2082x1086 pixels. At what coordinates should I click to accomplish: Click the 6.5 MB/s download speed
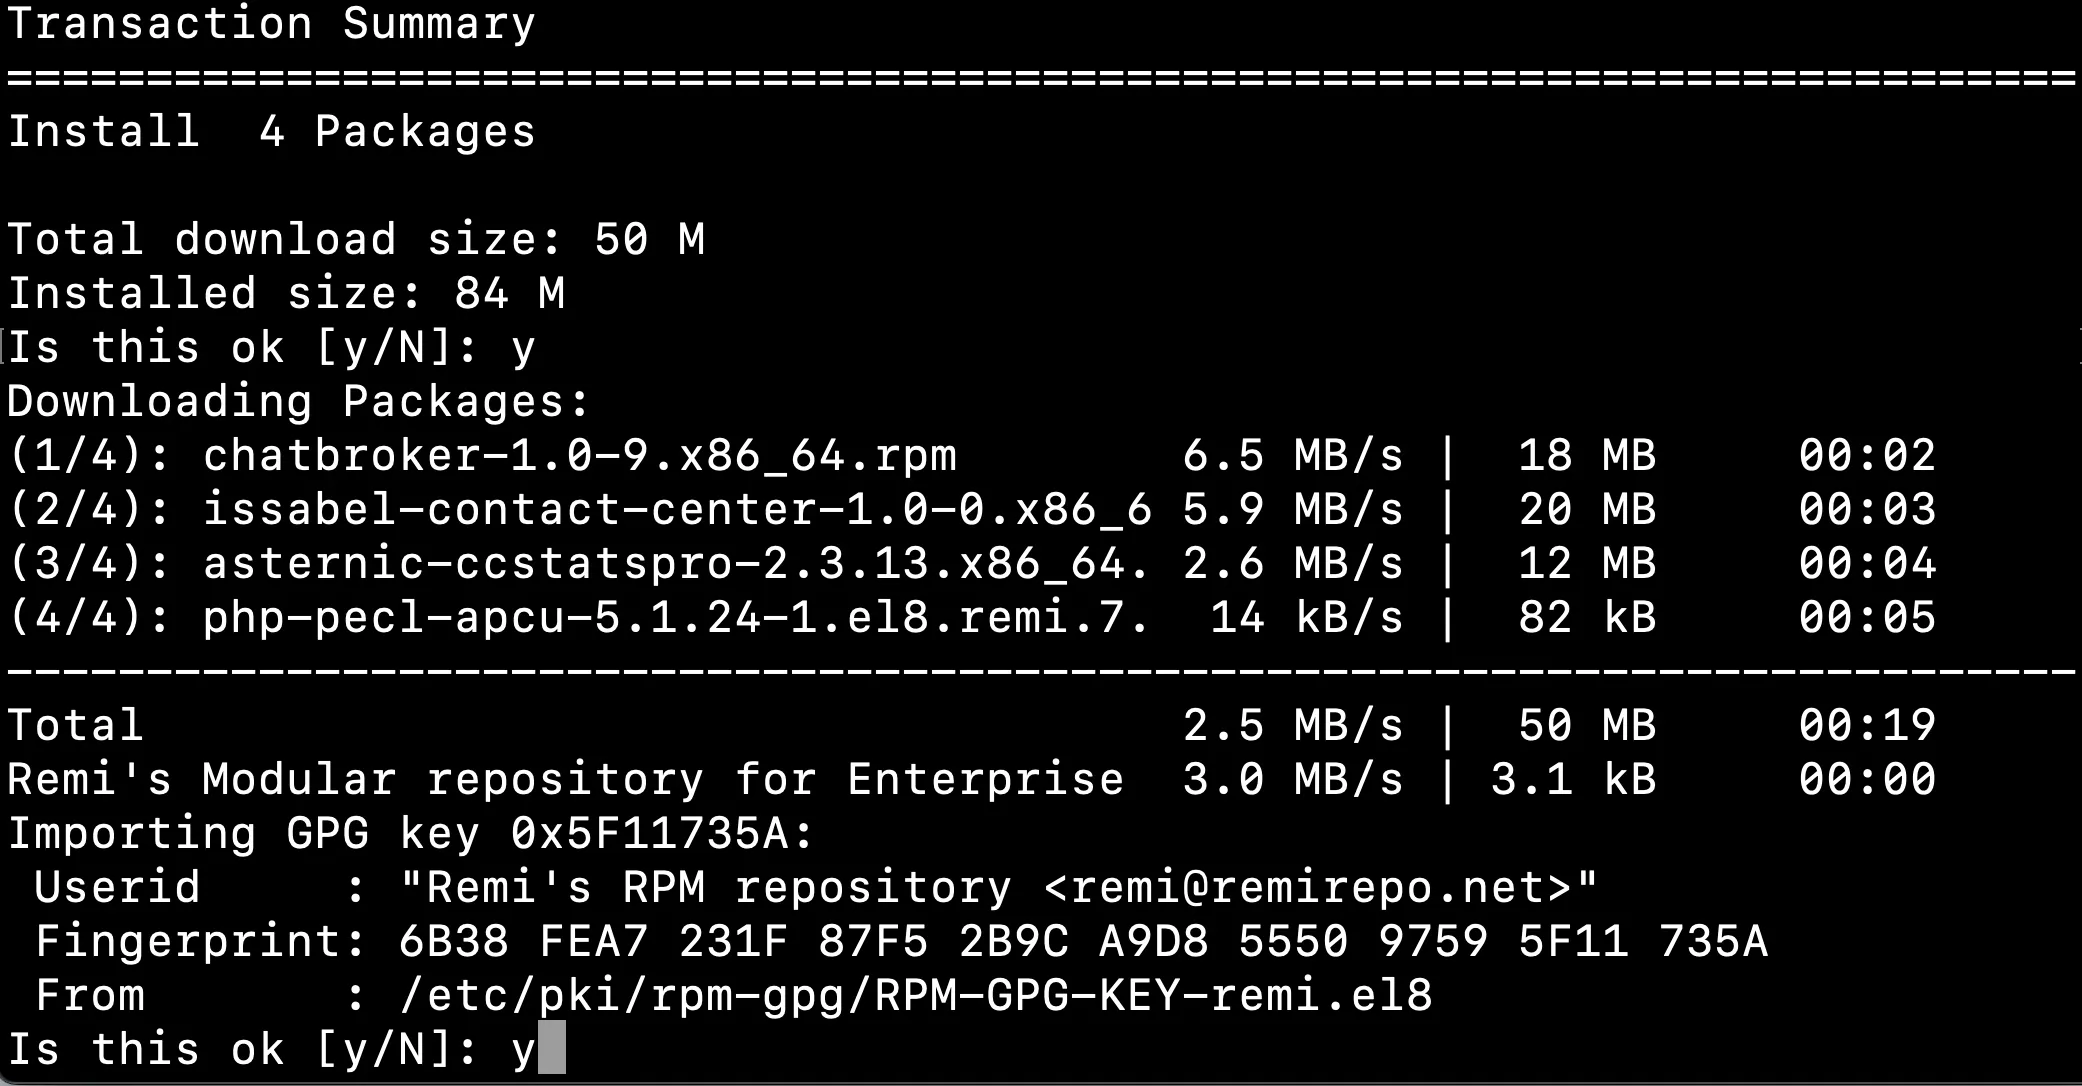(x=1292, y=456)
